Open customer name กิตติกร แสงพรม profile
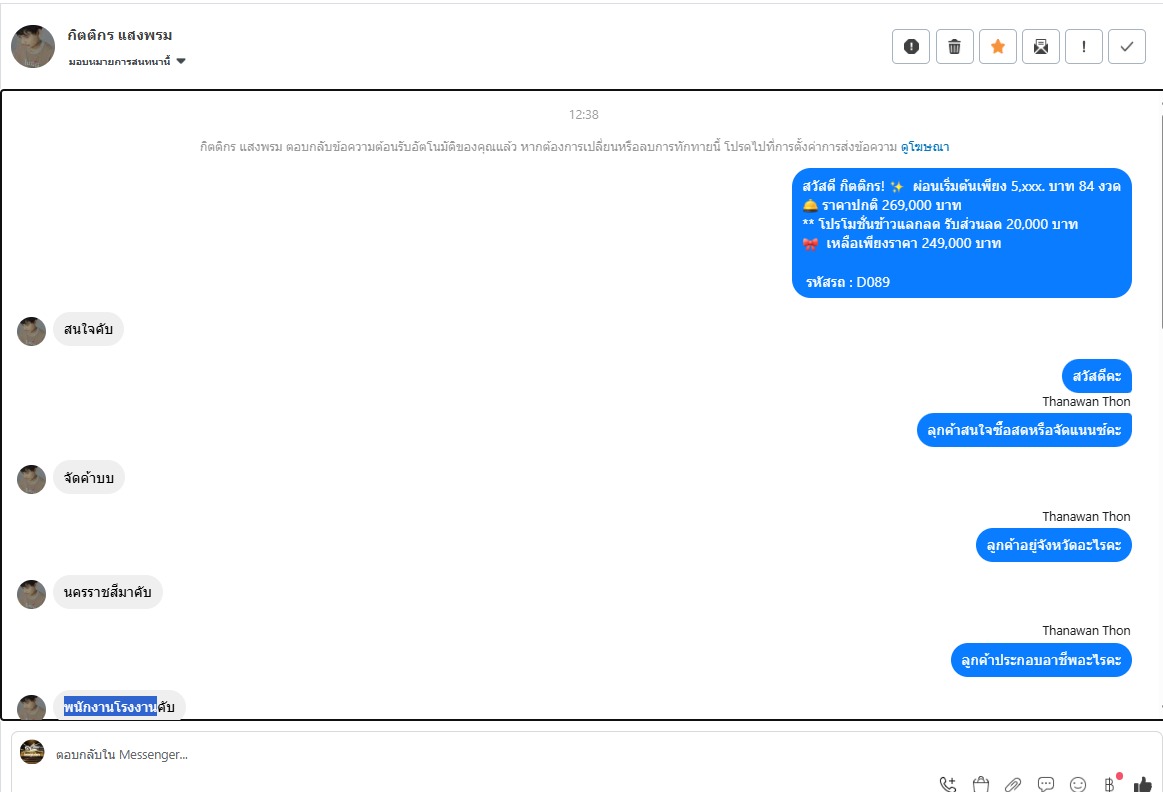 pos(120,35)
